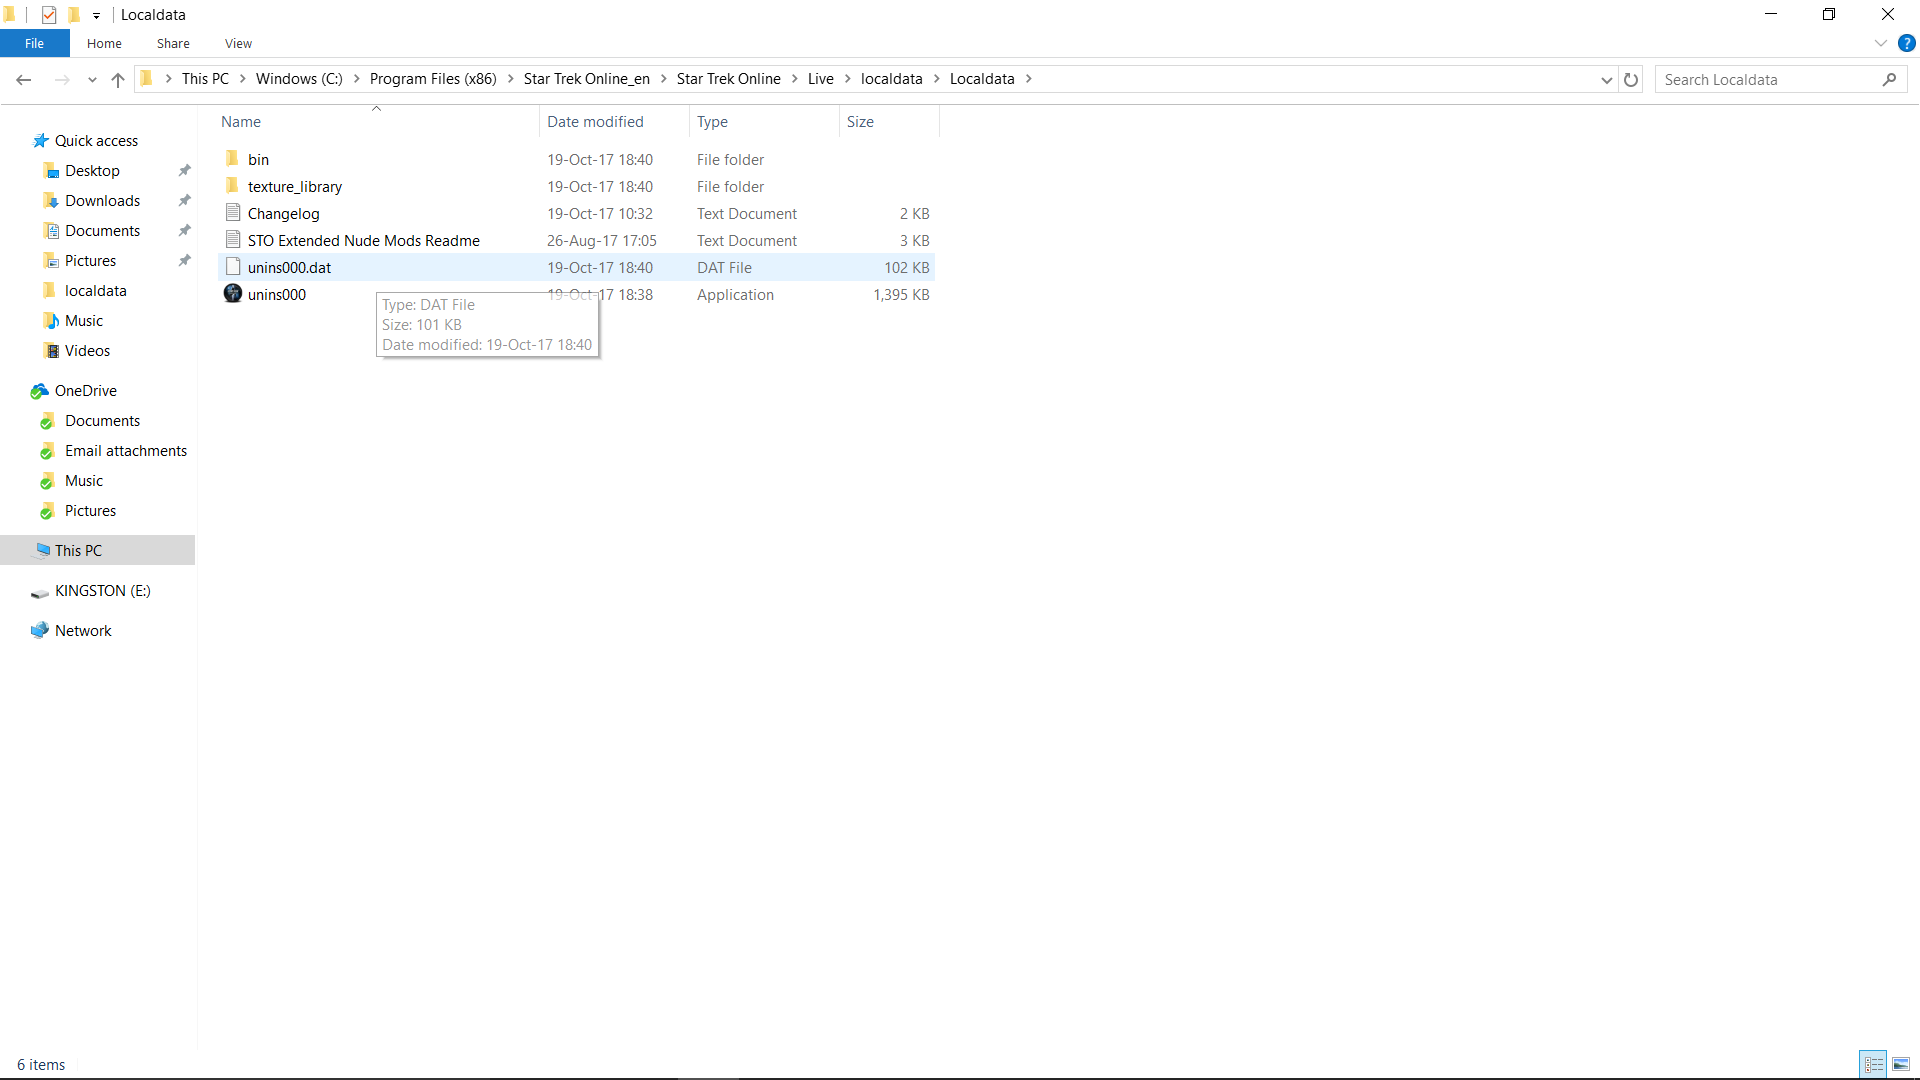
Task: Click the search magnifier icon
Action: point(1889,80)
